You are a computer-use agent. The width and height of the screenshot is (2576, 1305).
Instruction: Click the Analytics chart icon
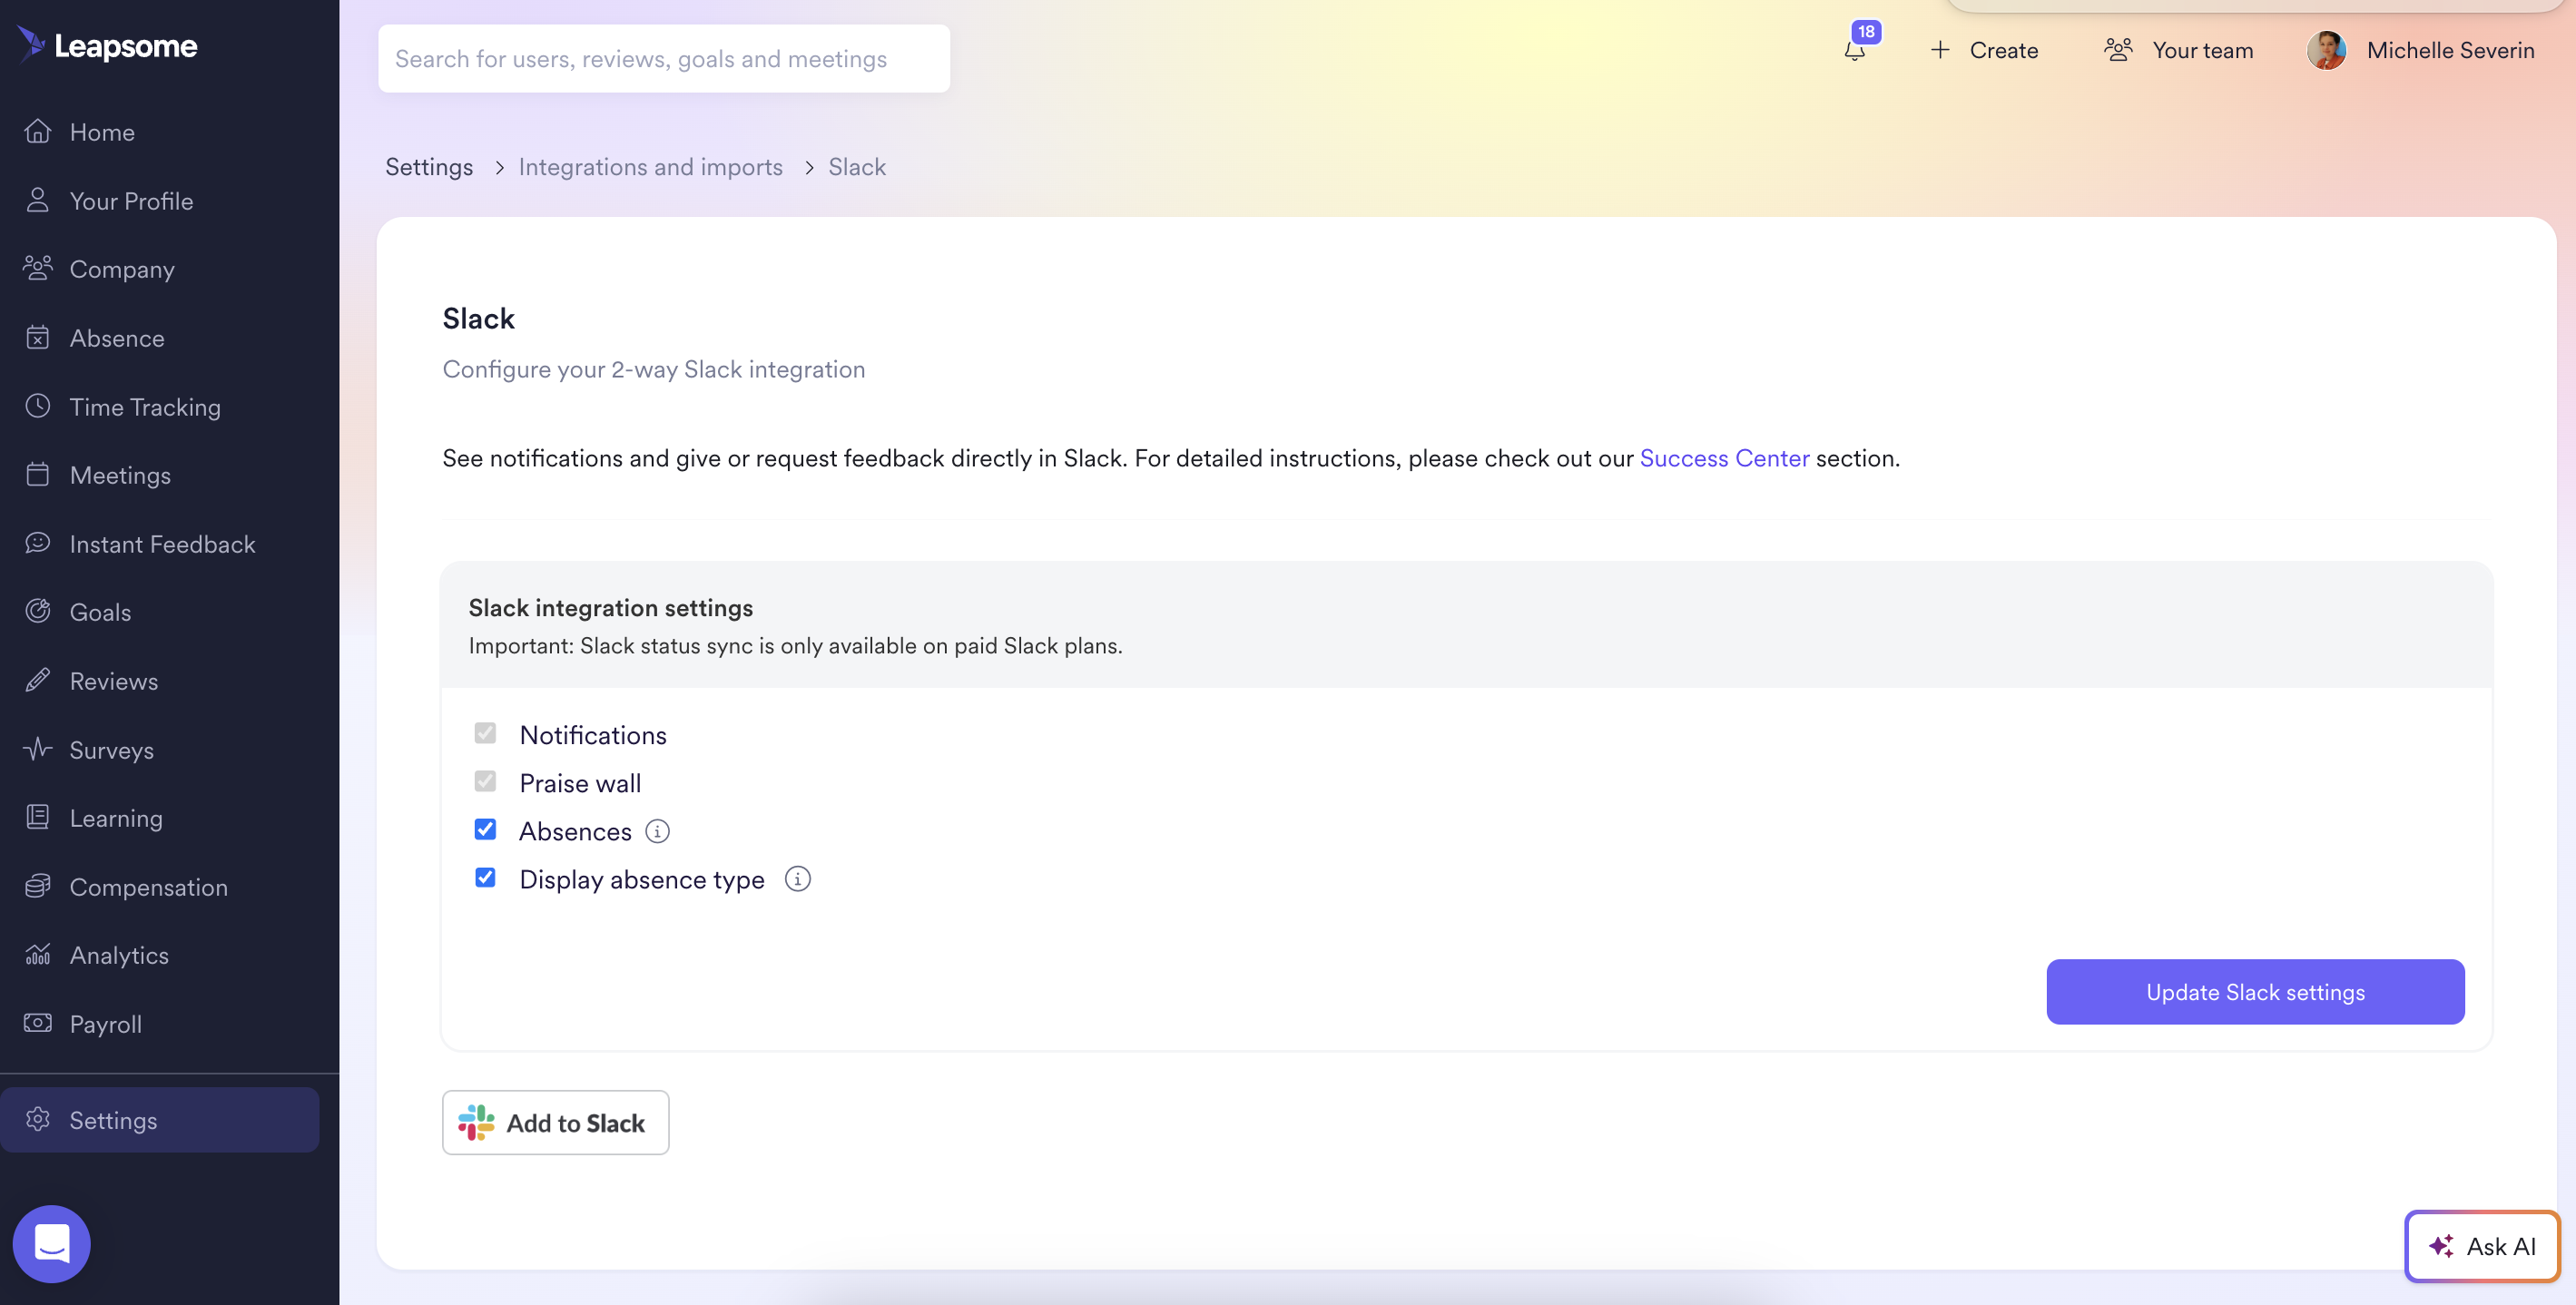38,954
